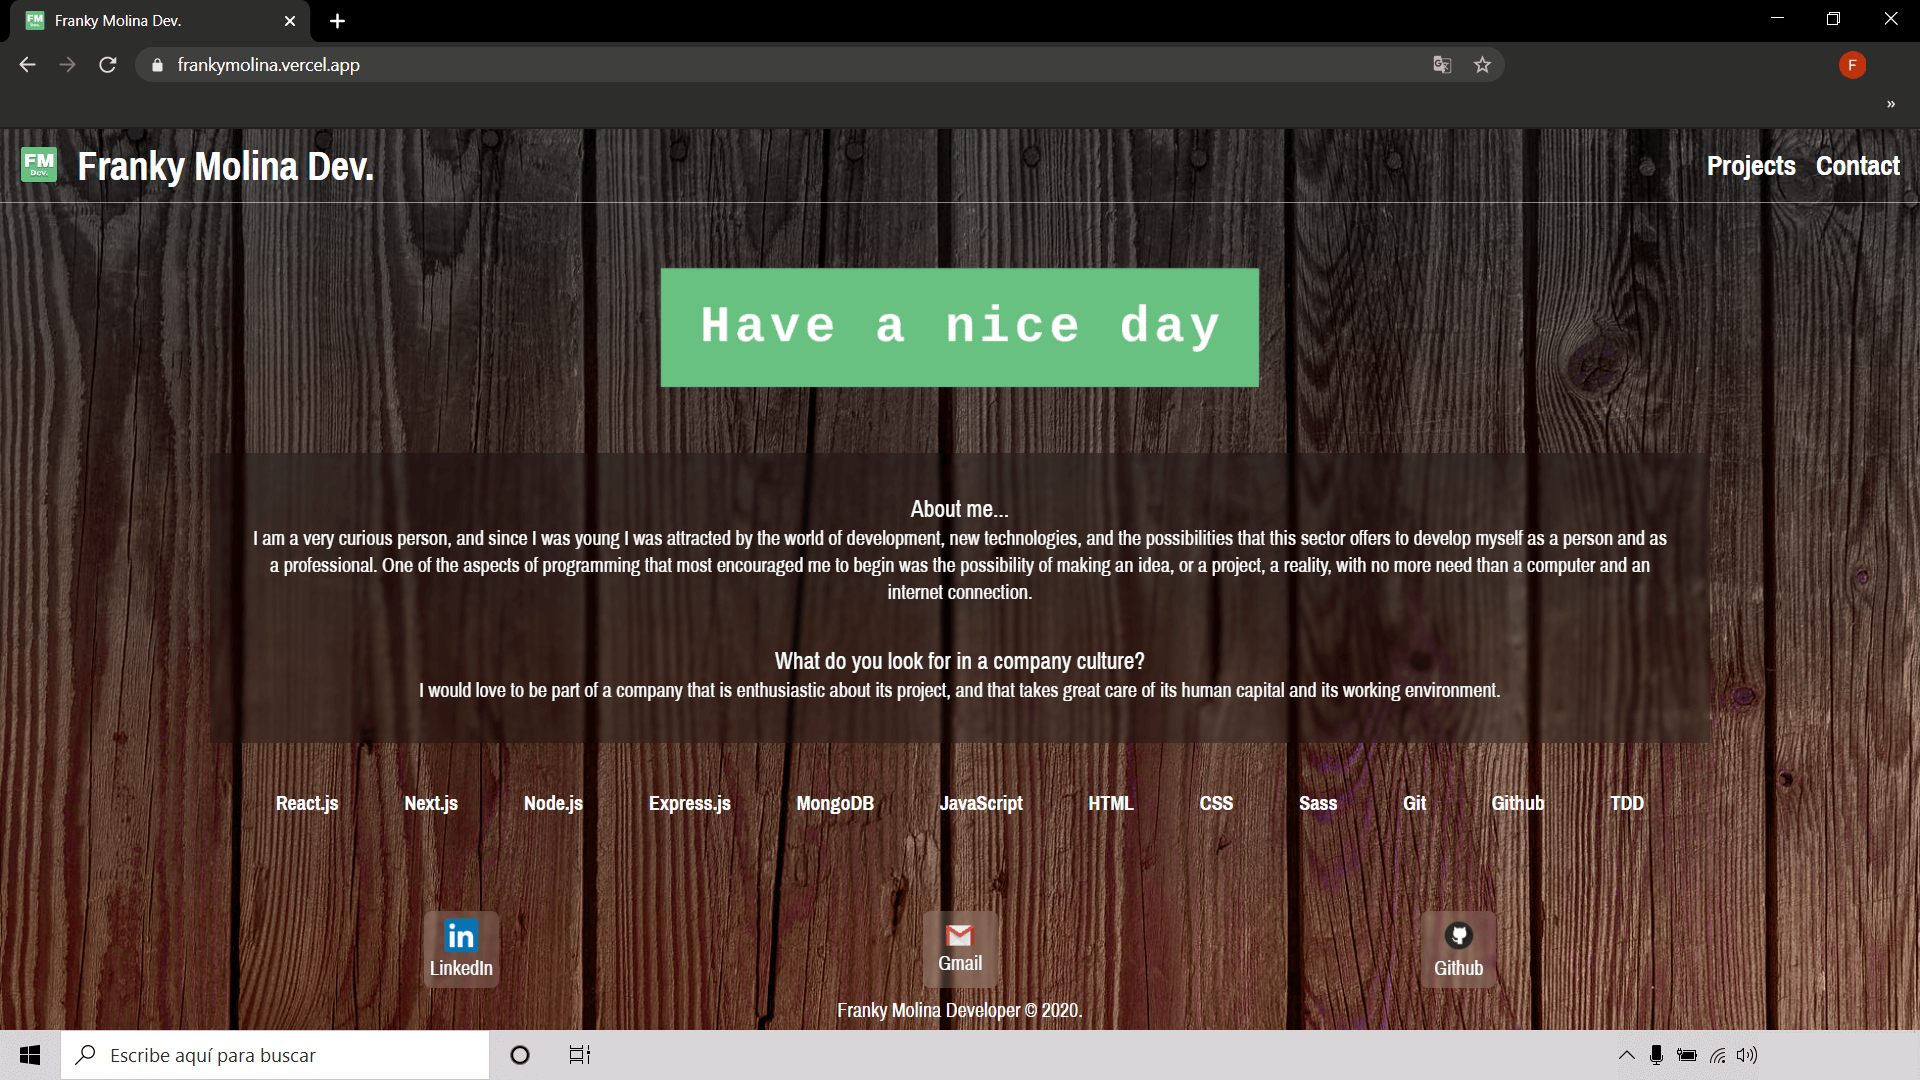Click the Next.js skill label

(x=431, y=803)
